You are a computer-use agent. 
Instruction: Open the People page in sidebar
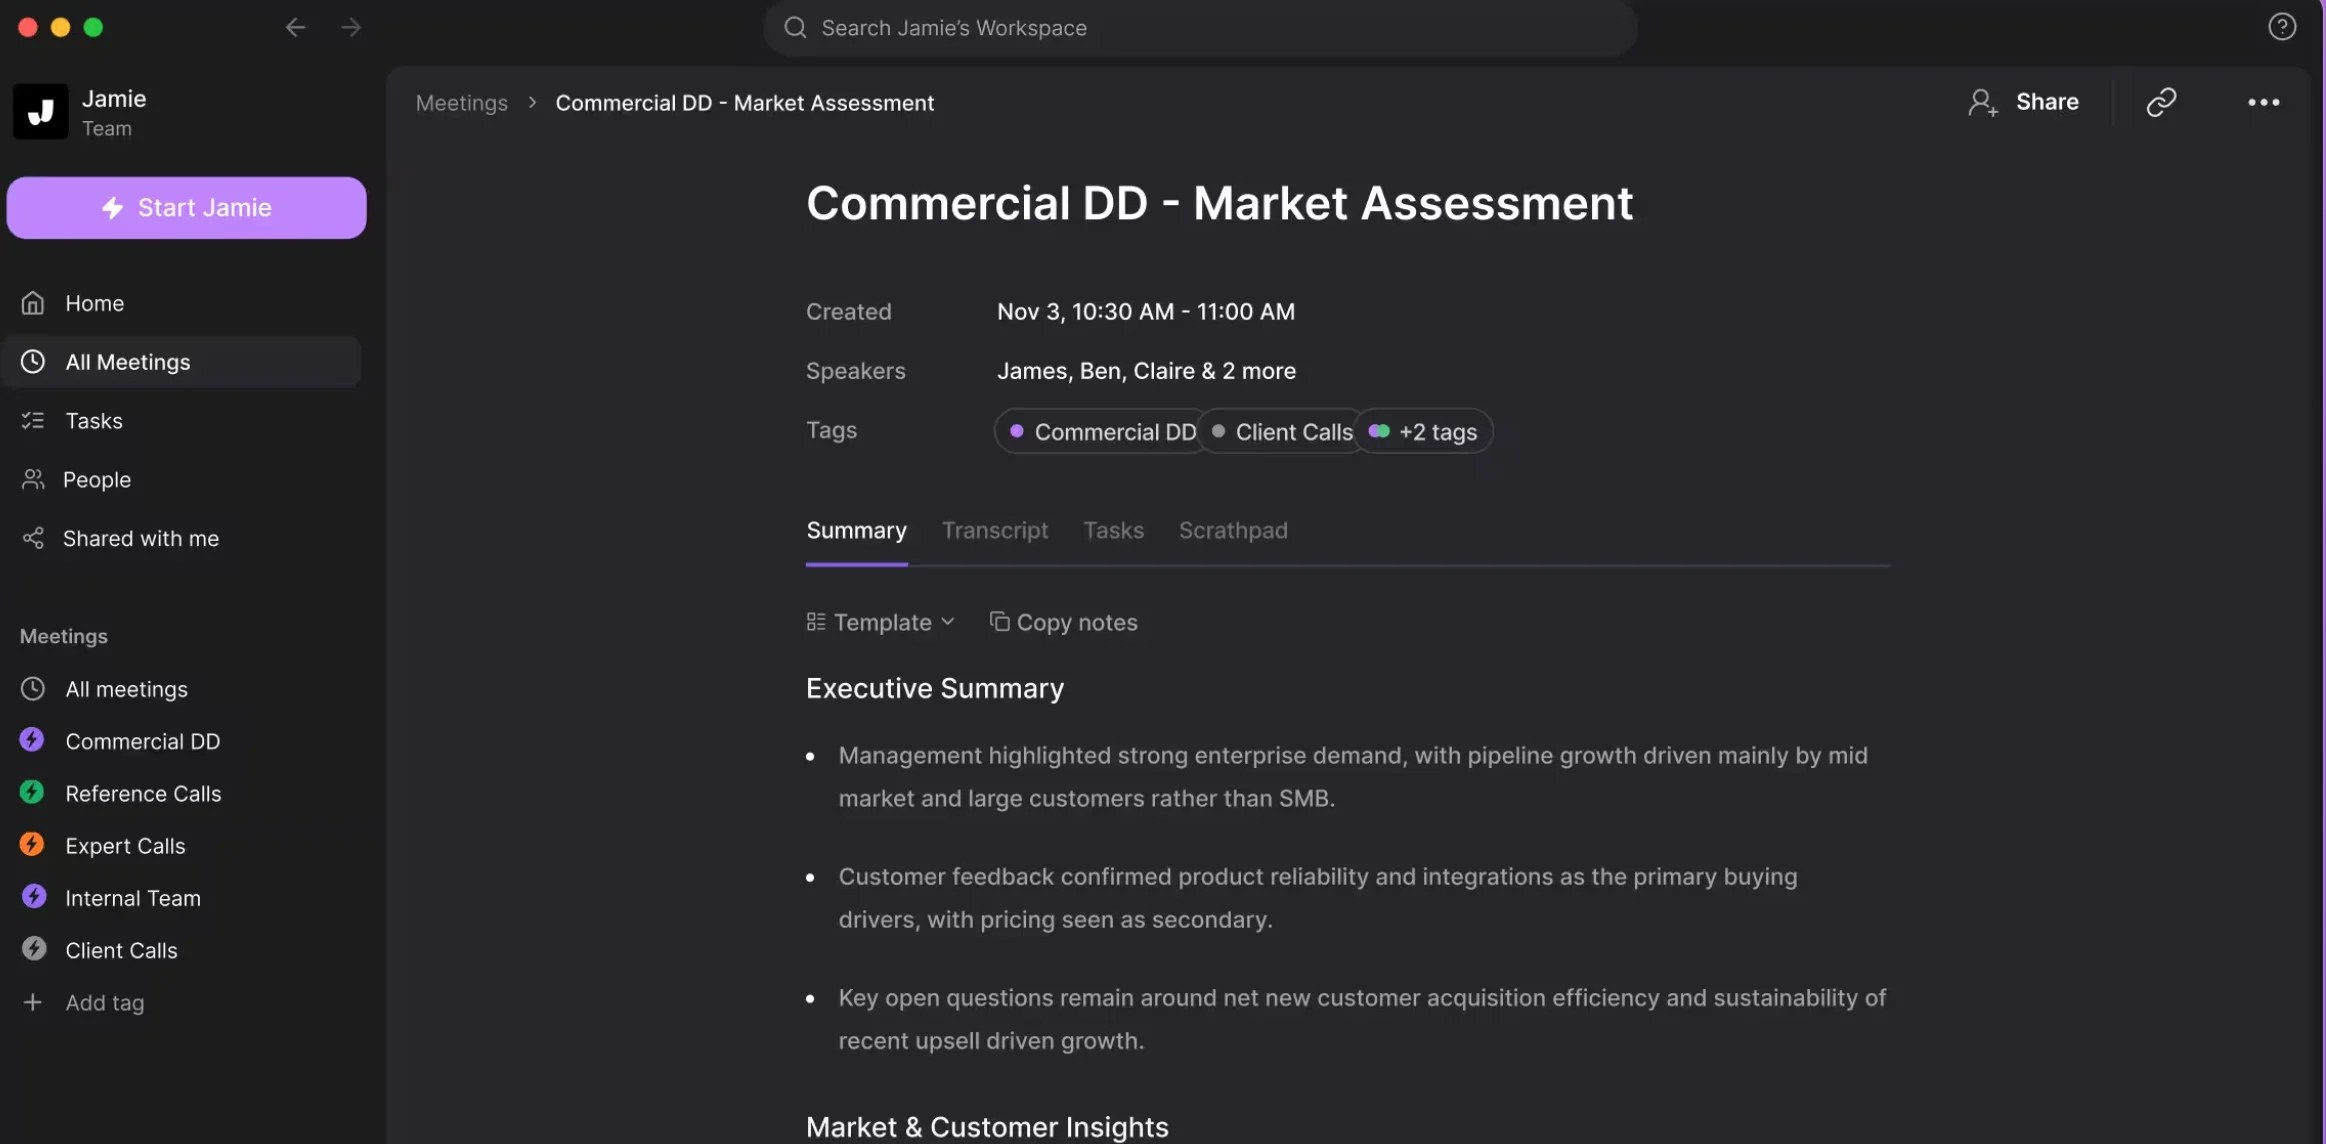96,480
